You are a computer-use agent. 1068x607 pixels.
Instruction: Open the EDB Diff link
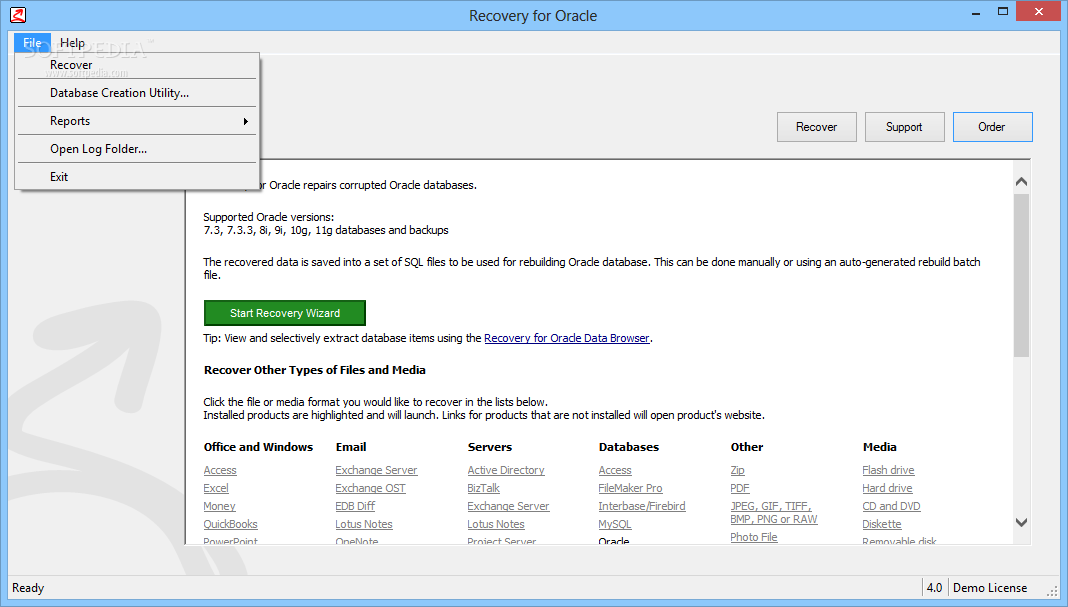355,506
